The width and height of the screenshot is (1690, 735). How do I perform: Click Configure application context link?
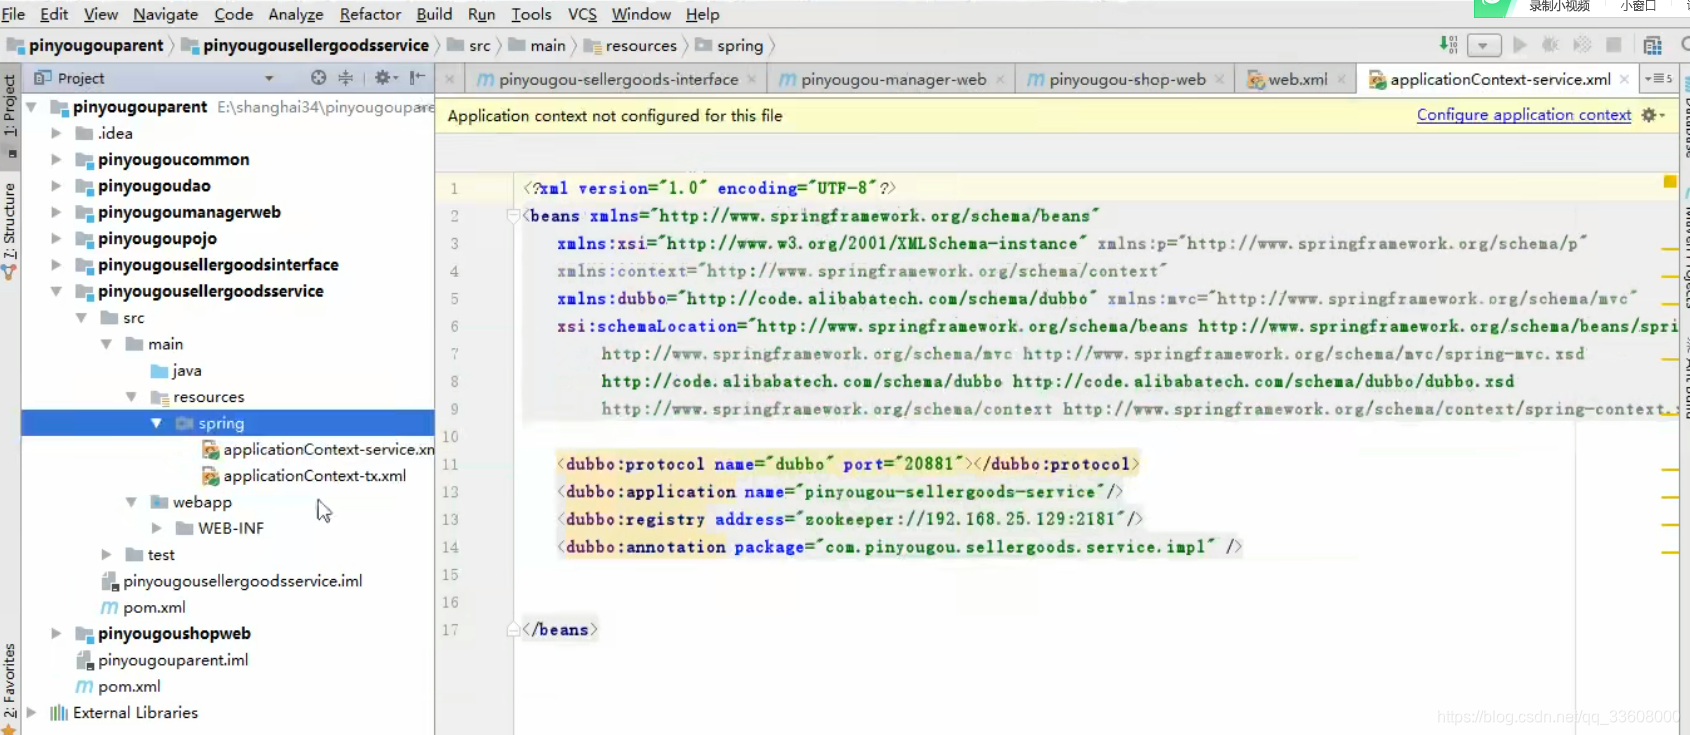[1524, 115]
